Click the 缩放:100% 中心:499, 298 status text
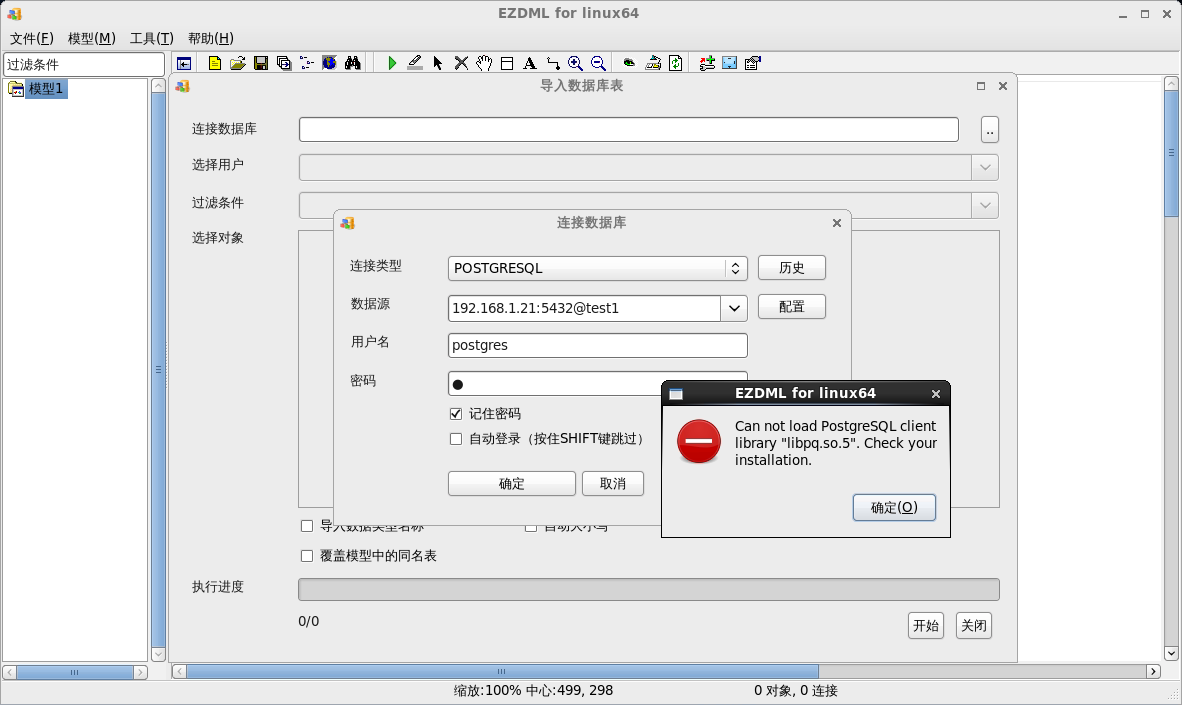This screenshot has width=1182, height=705. pyautogui.click(x=533, y=691)
